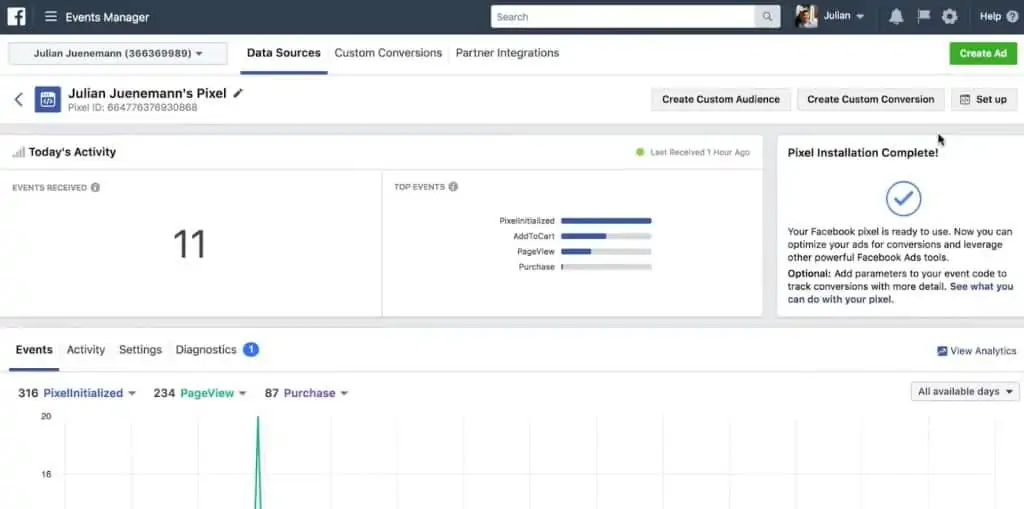This screenshot has width=1024, height=509.
Task: Open the hamburger menu icon
Action: point(50,16)
